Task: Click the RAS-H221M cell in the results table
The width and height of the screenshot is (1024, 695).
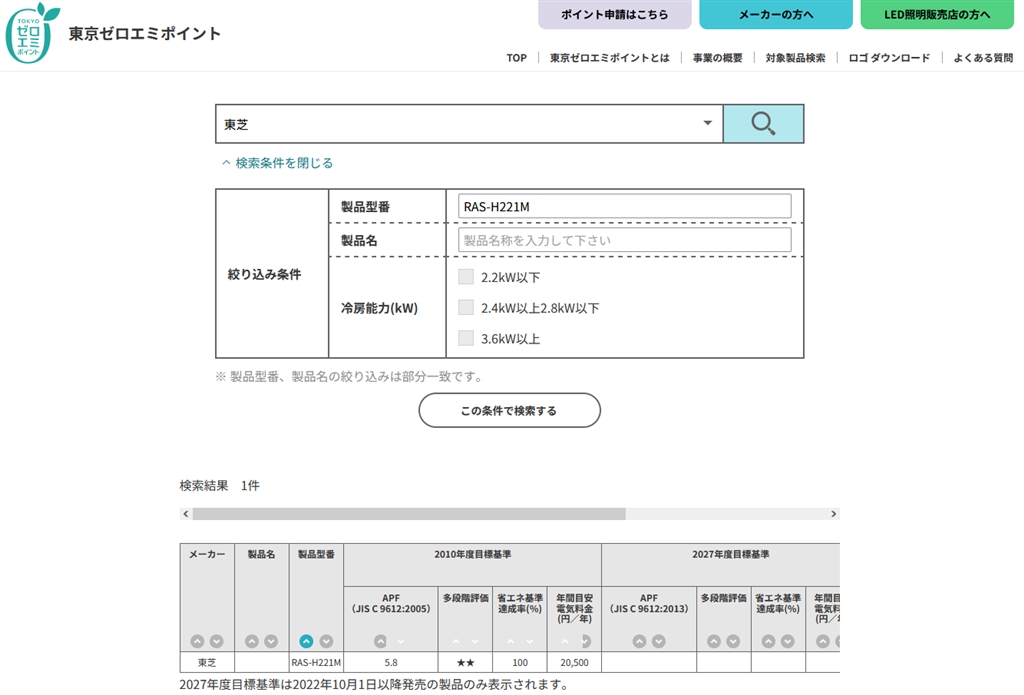Action: [316, 662]
